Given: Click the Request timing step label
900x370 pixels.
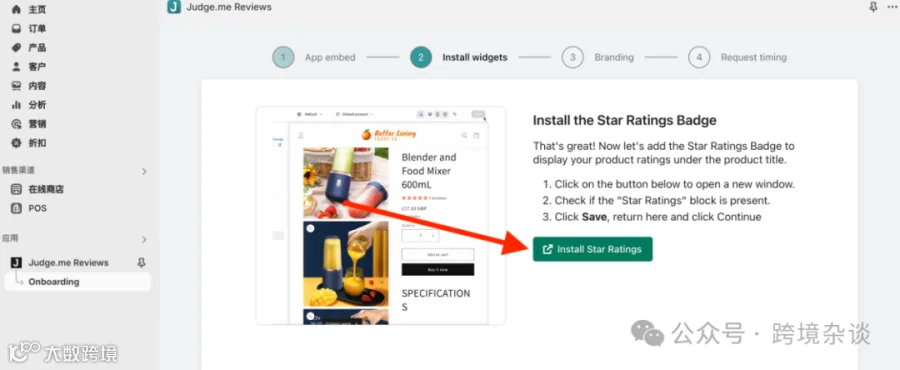Looking at the screenshot, I should point(754,57).
